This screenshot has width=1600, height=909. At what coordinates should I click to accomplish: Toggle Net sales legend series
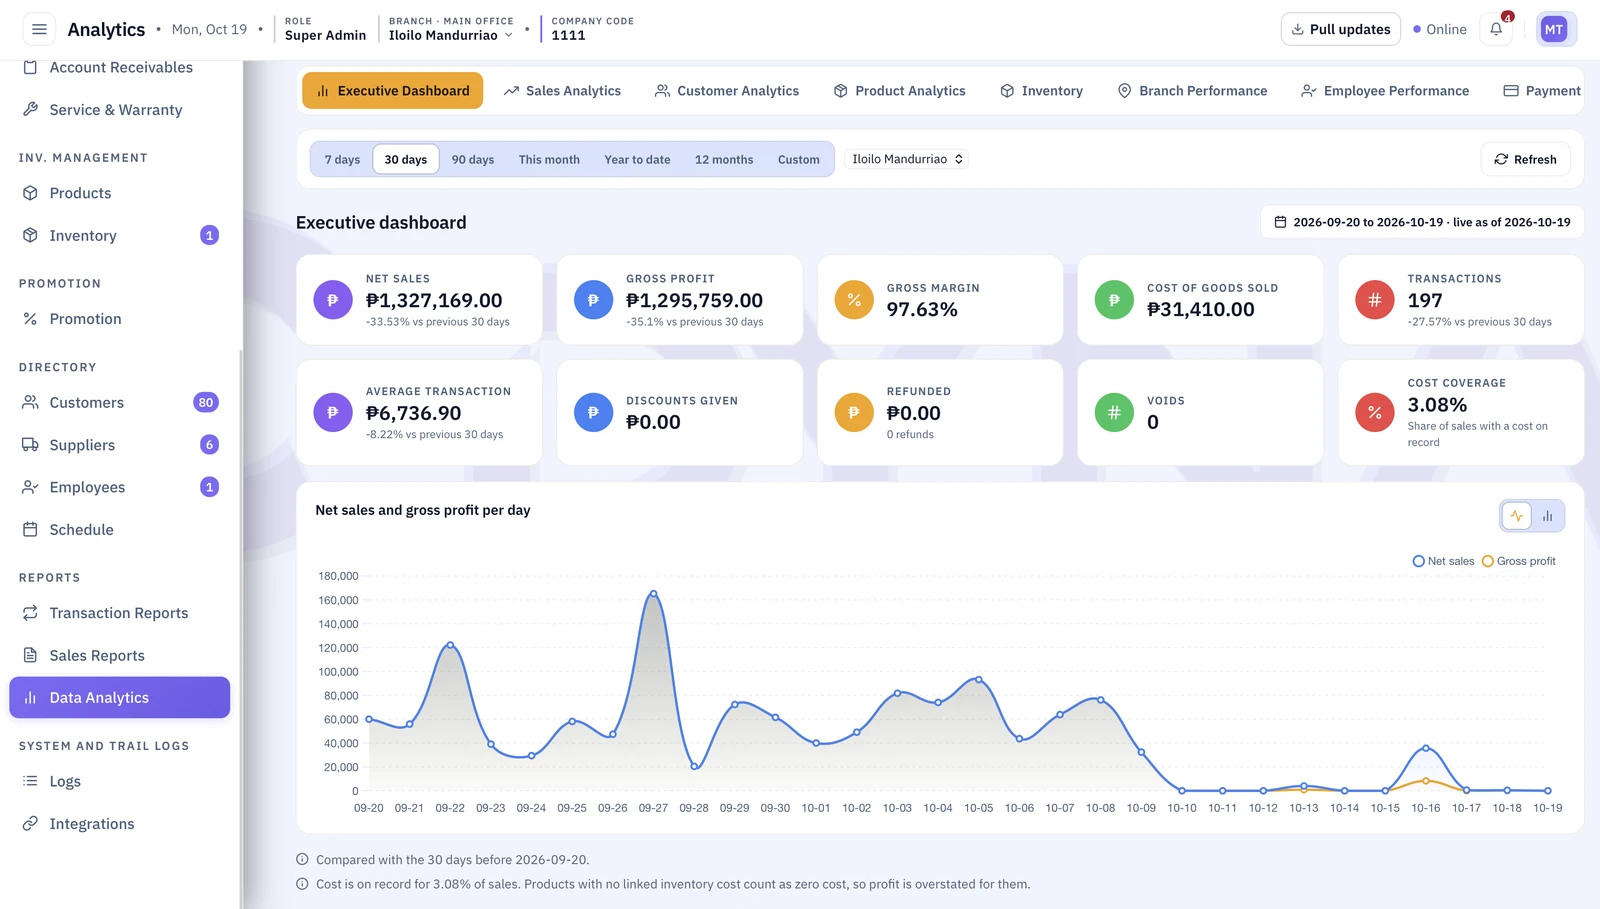[1443, 561]
